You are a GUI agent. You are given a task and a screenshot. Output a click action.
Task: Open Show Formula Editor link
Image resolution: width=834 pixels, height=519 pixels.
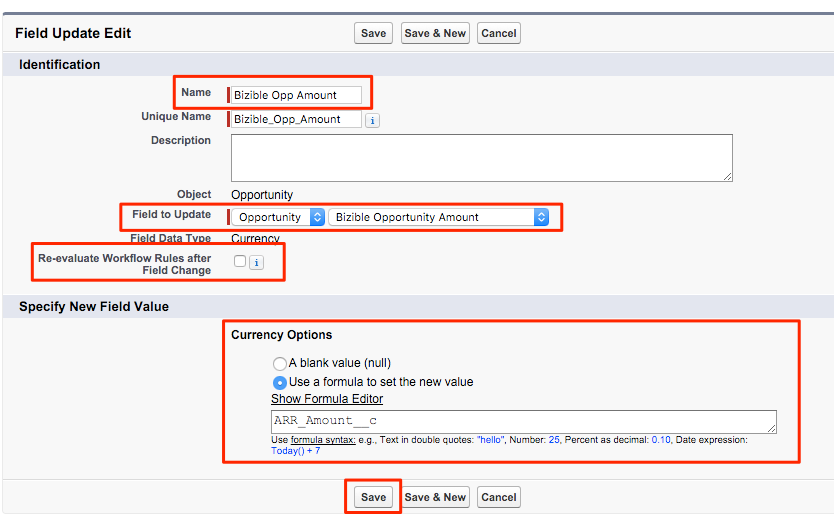(x=326, y=399)
